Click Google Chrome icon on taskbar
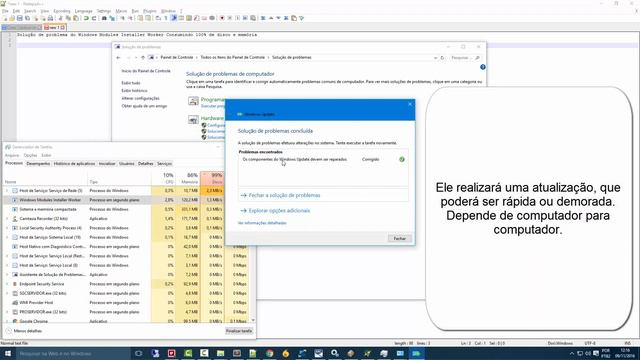The image size is (640, 360). (269, 353)
